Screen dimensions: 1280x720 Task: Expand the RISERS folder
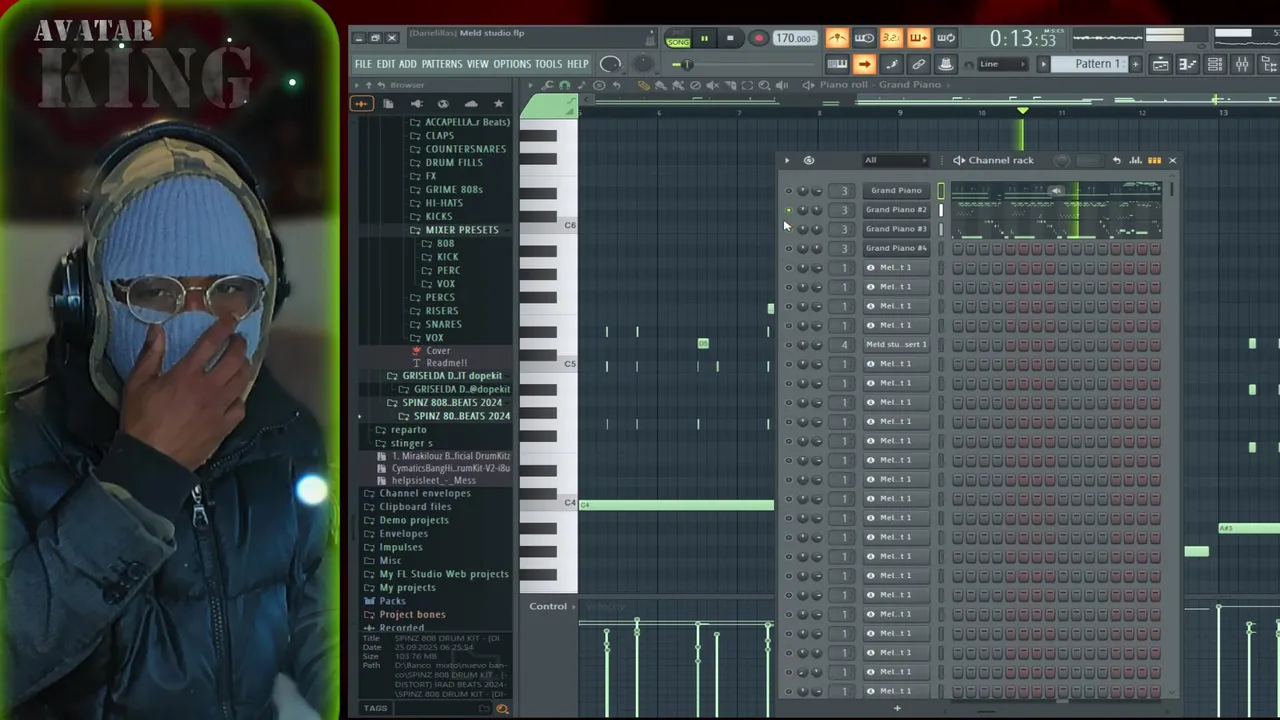click(x=441, y=311)
